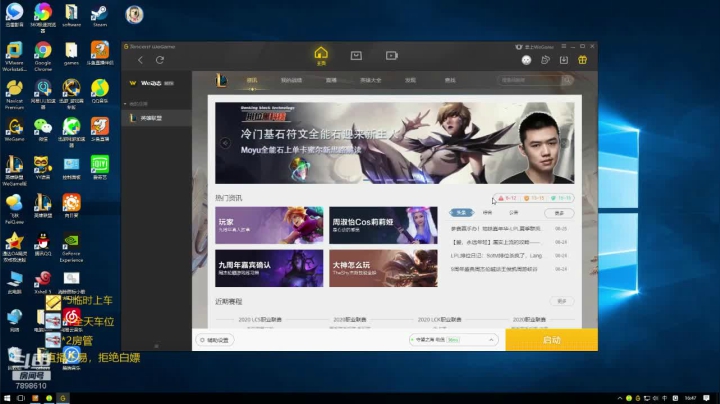Image resolution: width=720 pixels, height=404 pixels.
Task: Launch Steam from desktop
Action: 100,17
